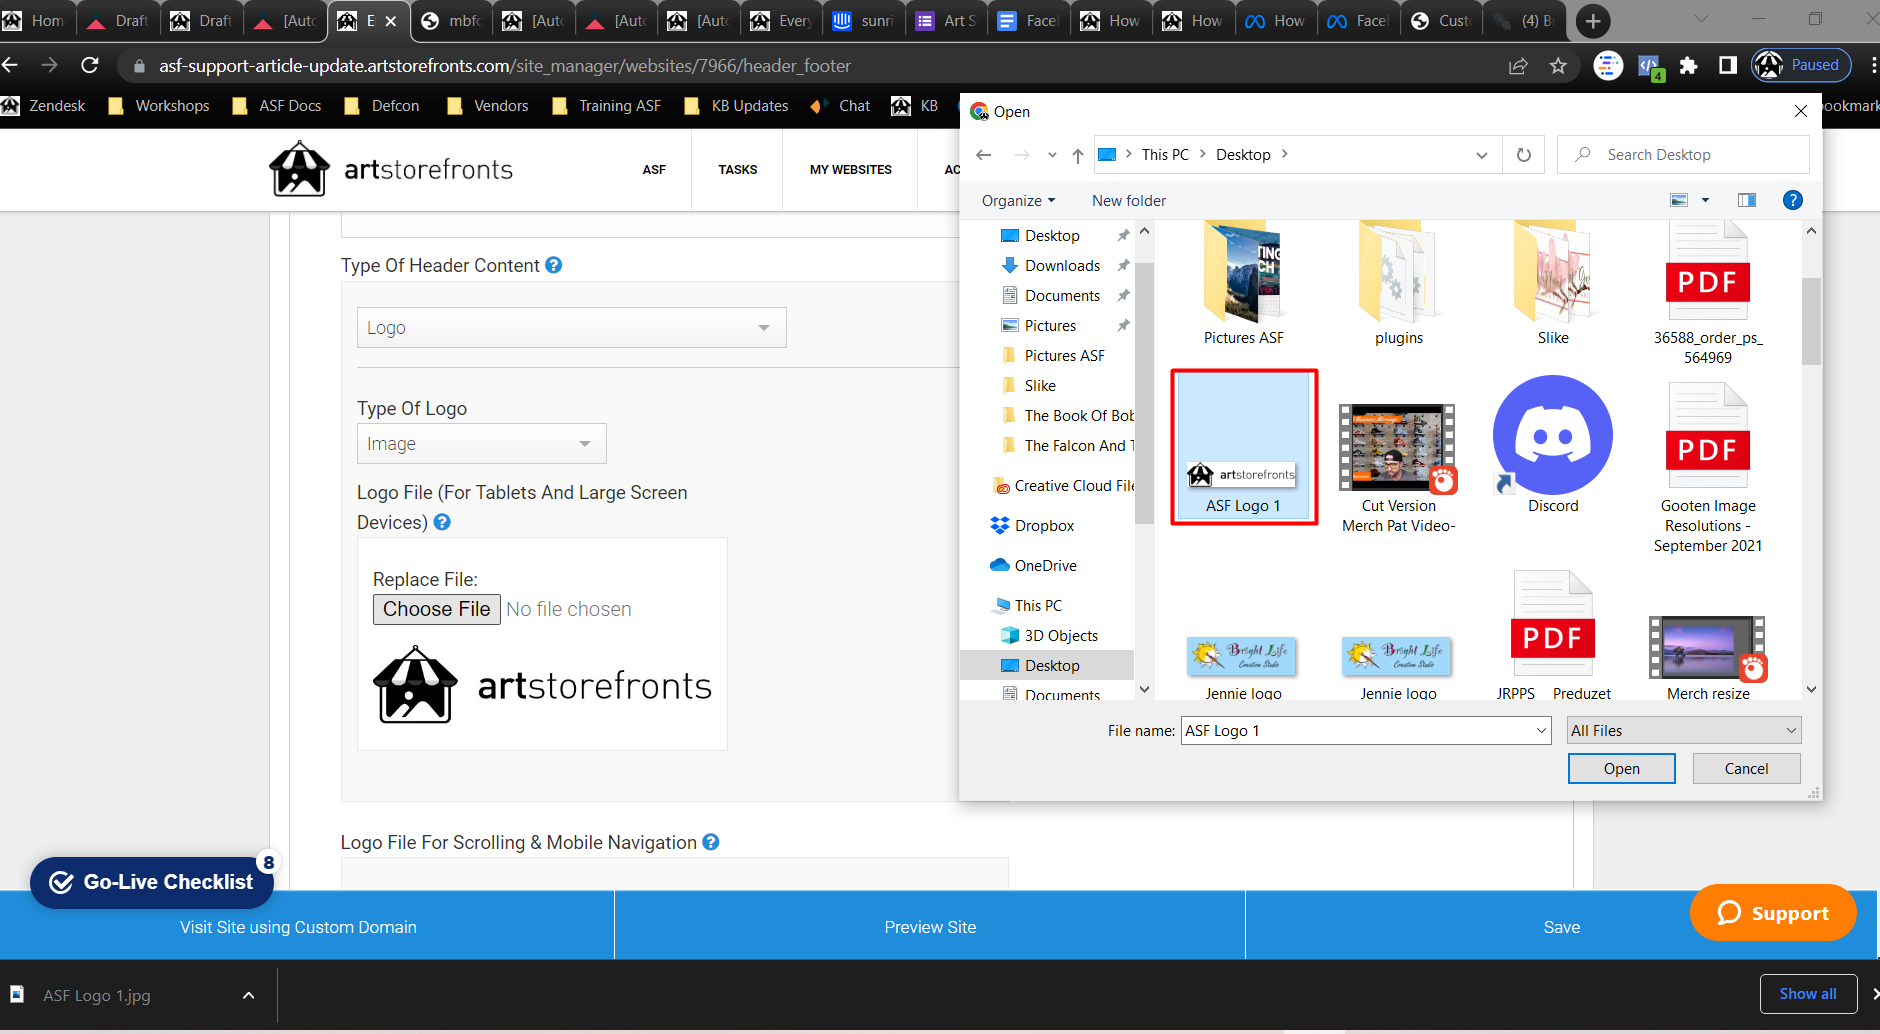Open the All Files type filter dropdown
The image size is (1880, 1034).
1684,731
